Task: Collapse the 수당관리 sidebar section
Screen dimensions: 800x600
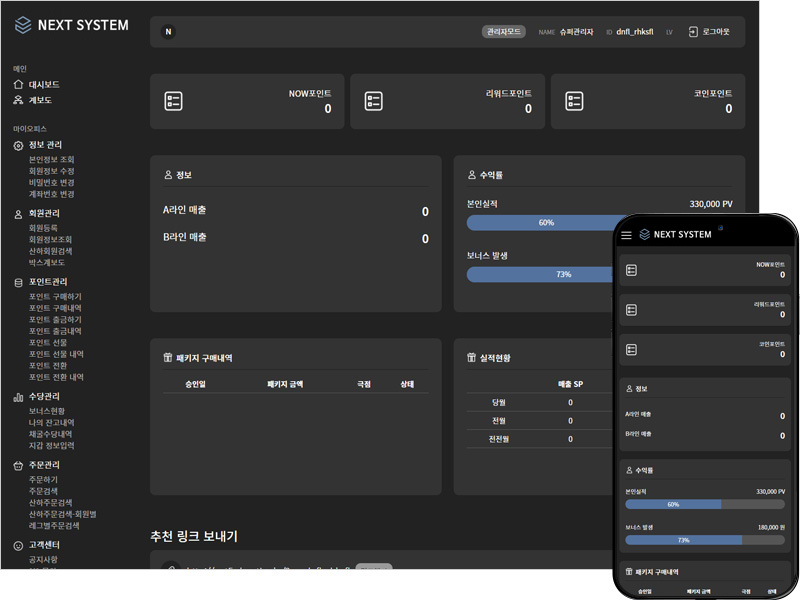Action: point(43,397)
